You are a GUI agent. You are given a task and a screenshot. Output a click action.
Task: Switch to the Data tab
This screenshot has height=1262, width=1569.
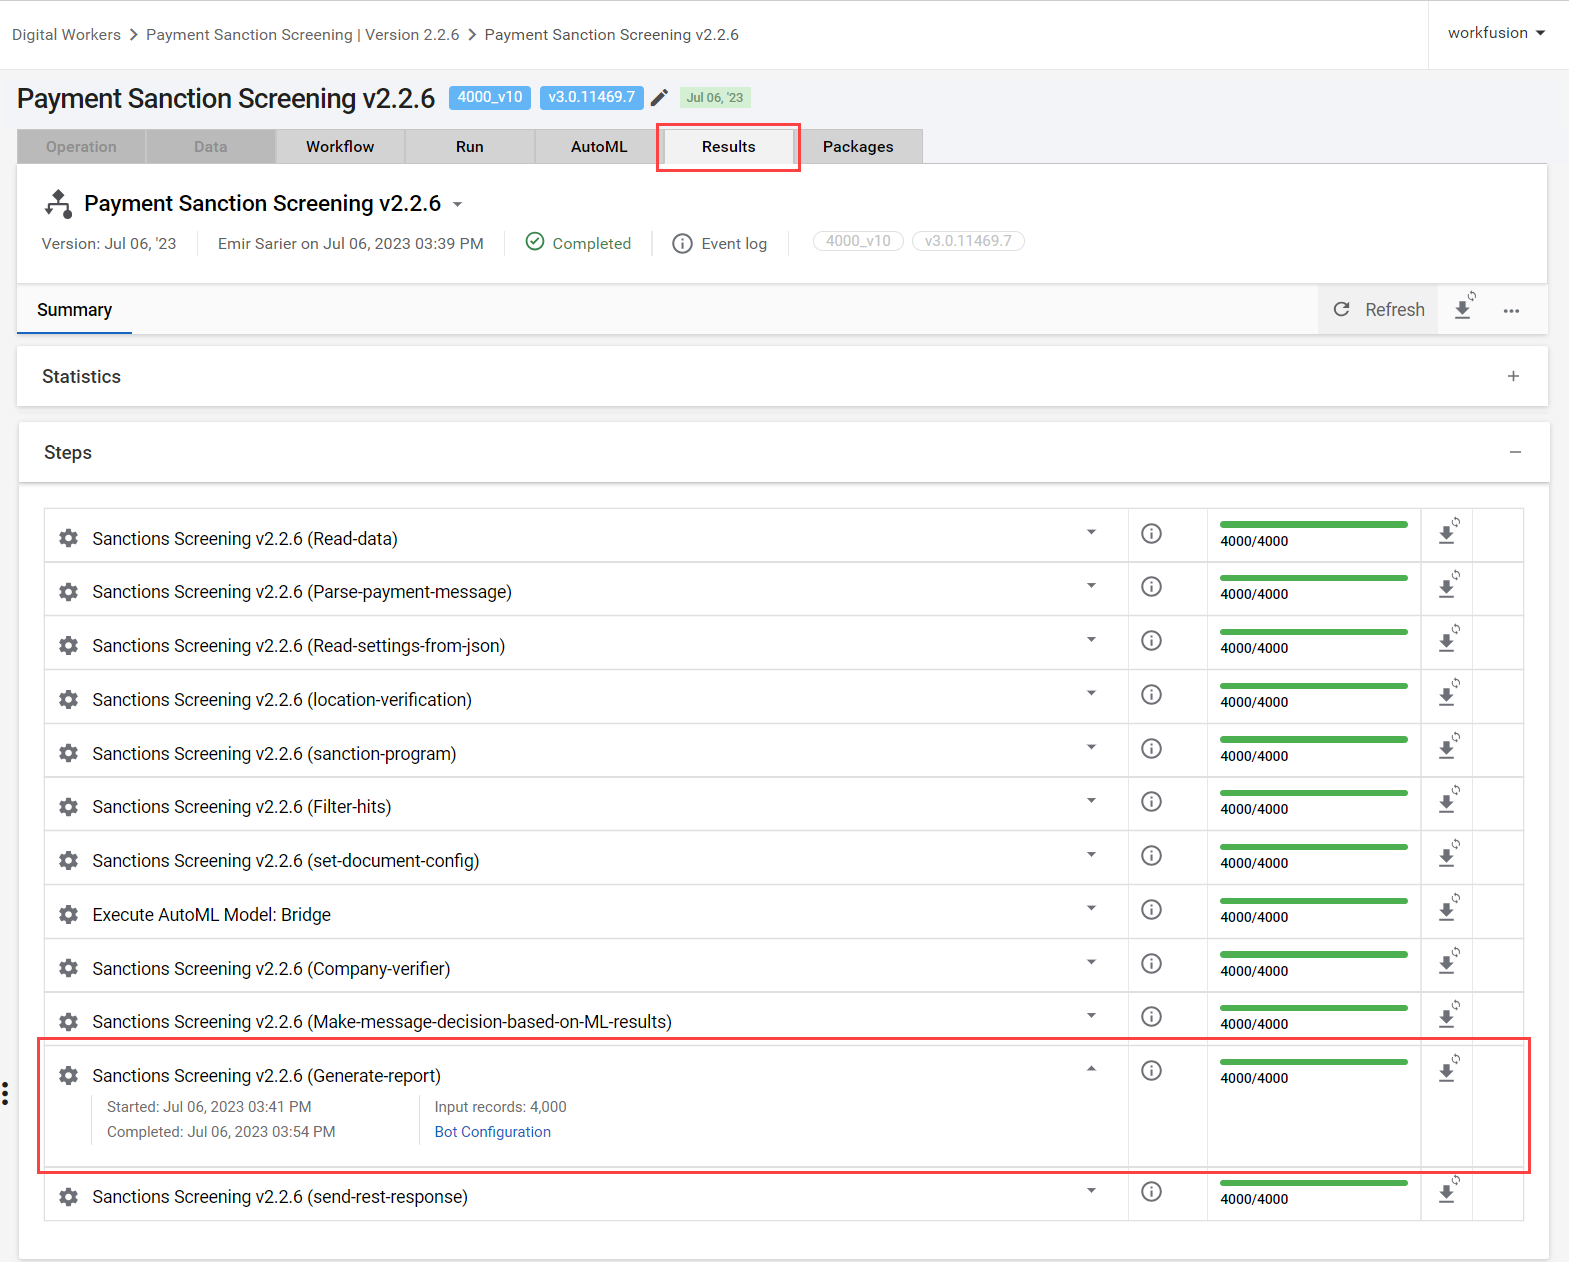pyautogui.click(x=210, y=146)
